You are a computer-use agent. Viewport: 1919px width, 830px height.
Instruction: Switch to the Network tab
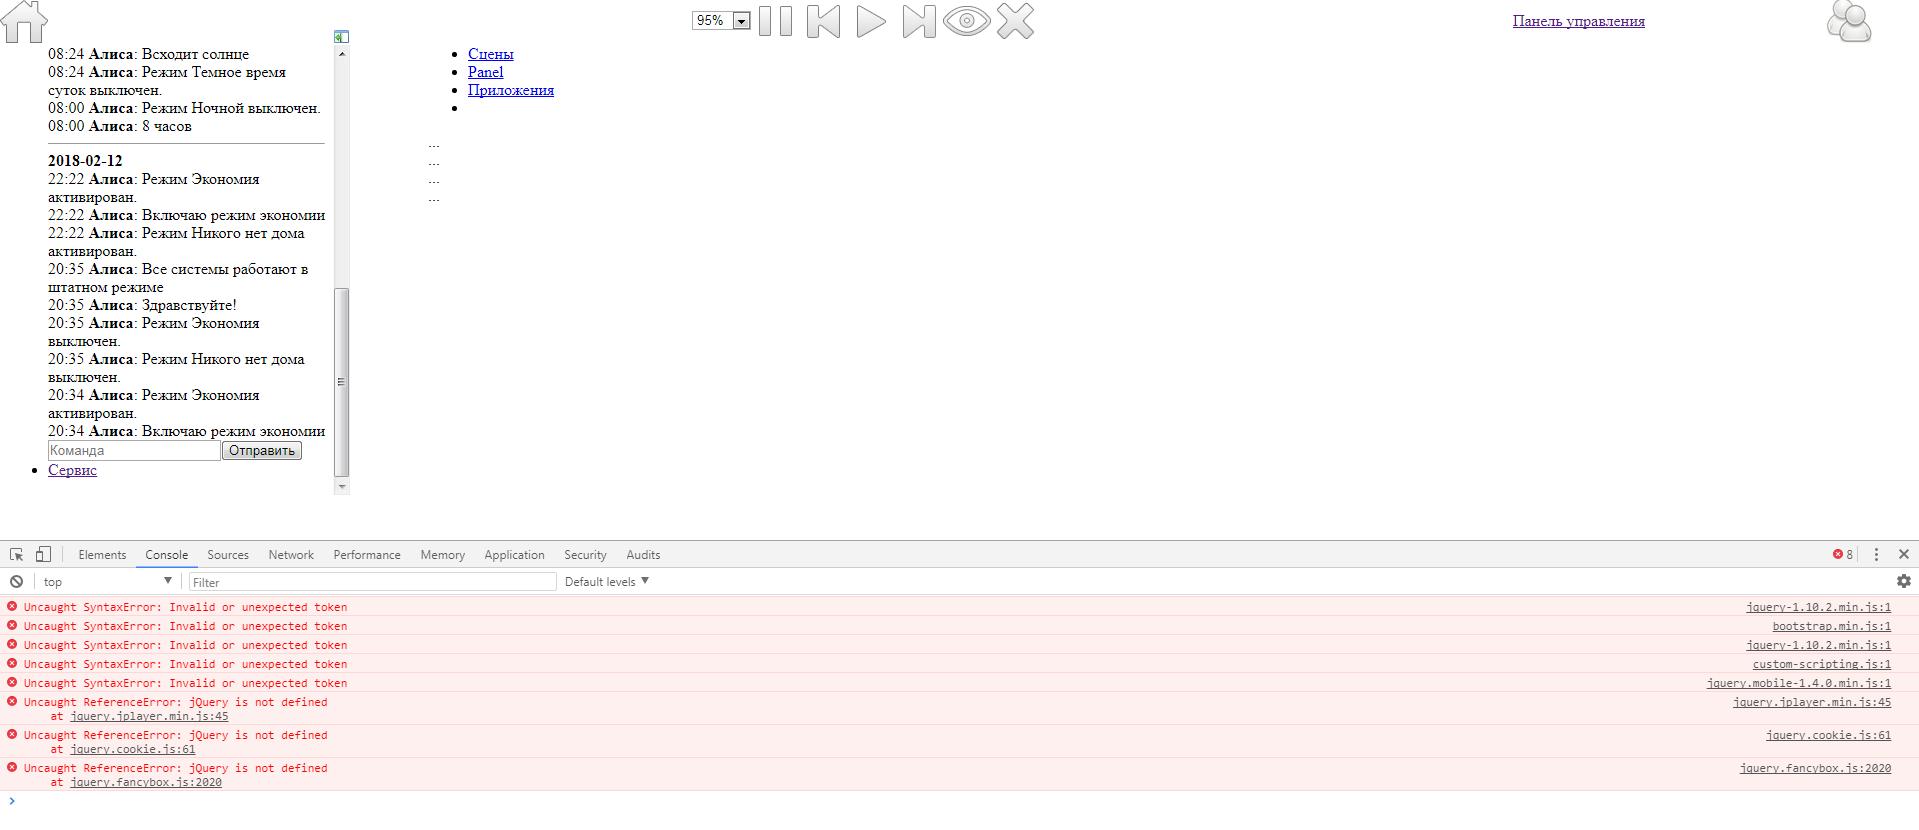pos(291,555)
